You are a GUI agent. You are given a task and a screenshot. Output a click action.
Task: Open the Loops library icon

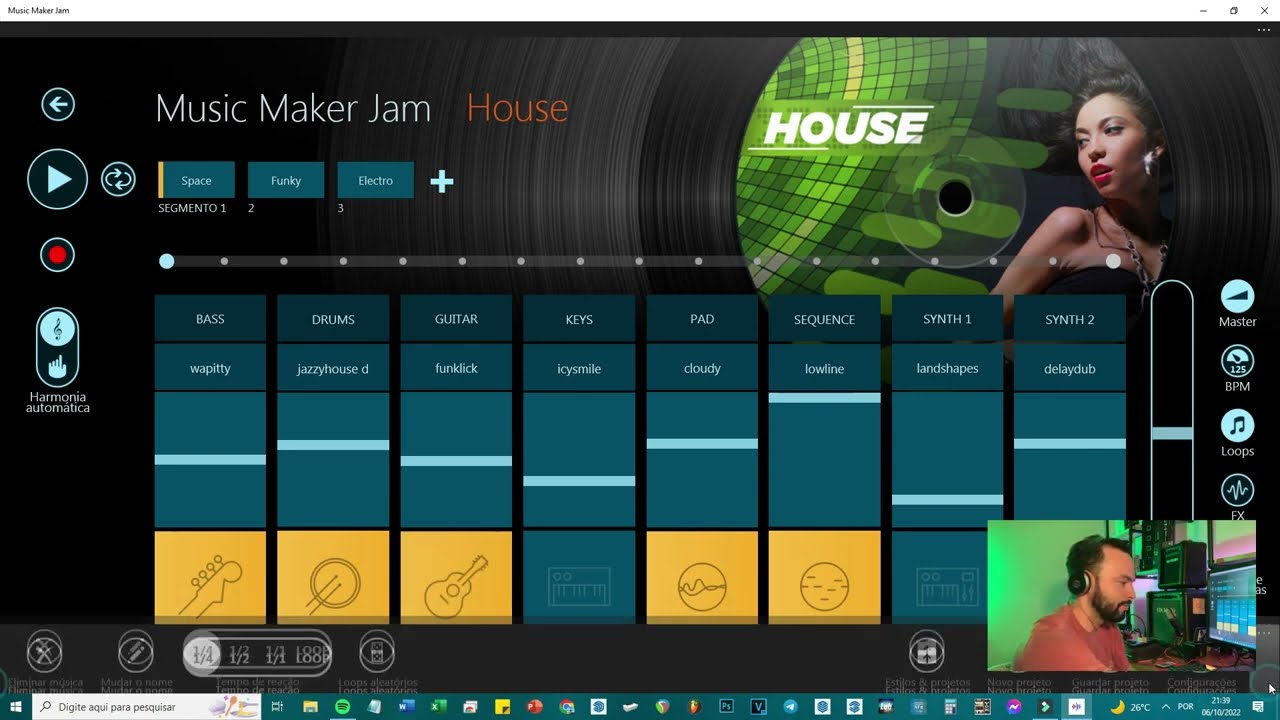[x=1237, y=426]
